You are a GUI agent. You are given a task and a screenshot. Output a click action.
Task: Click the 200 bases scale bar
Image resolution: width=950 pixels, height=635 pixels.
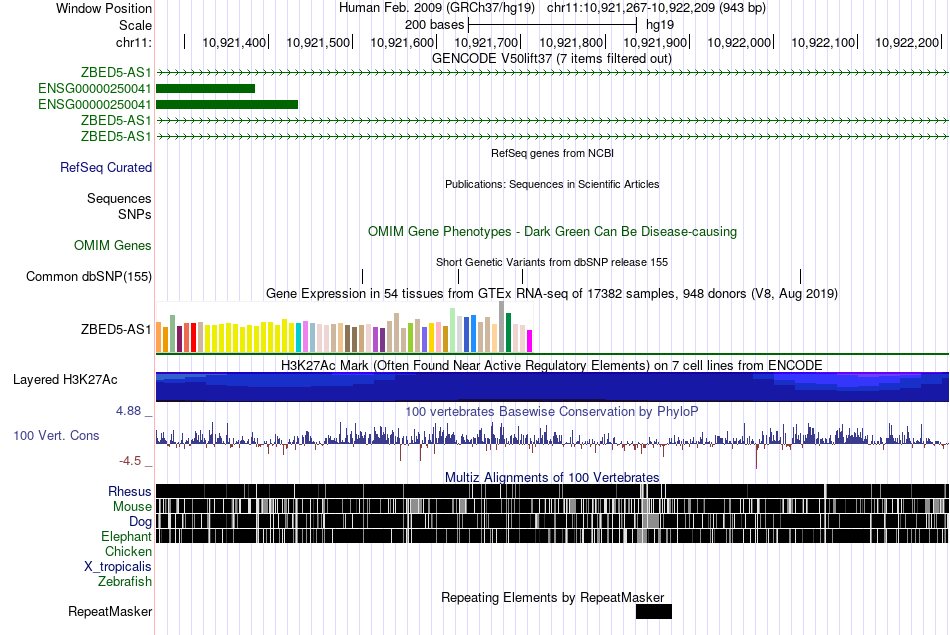coord(553,25)
